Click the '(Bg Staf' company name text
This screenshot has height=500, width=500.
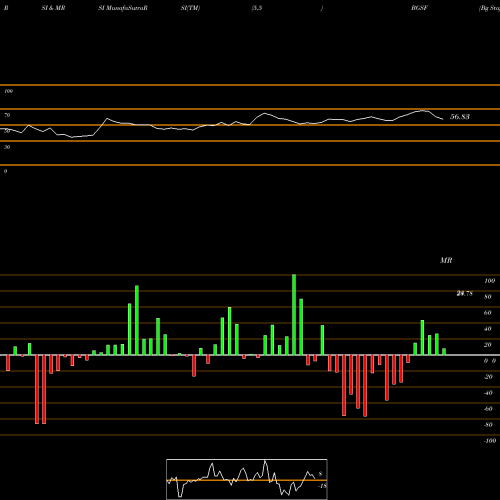point(489,8)
